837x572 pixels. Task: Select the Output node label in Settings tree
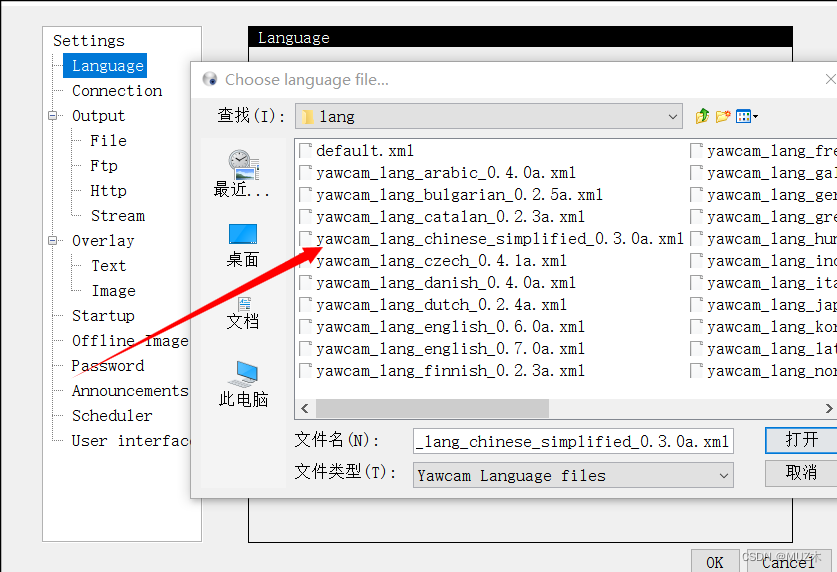click(x=98, y=116)
